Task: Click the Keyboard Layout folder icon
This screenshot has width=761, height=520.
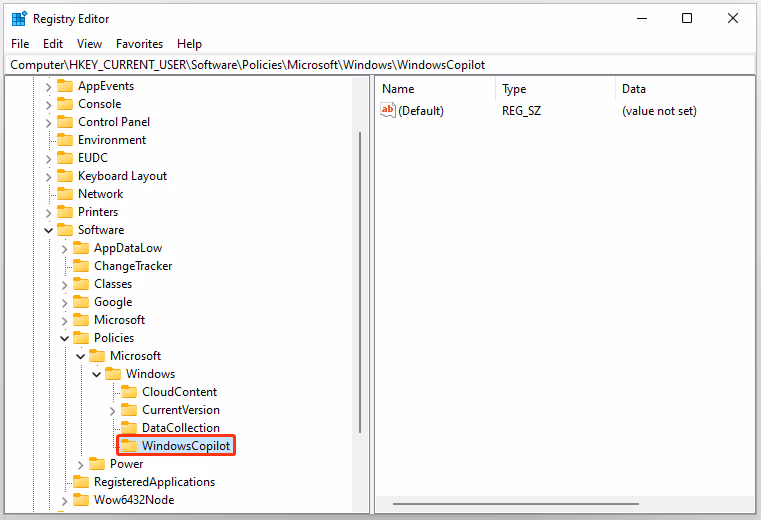Action: (65, 176)
